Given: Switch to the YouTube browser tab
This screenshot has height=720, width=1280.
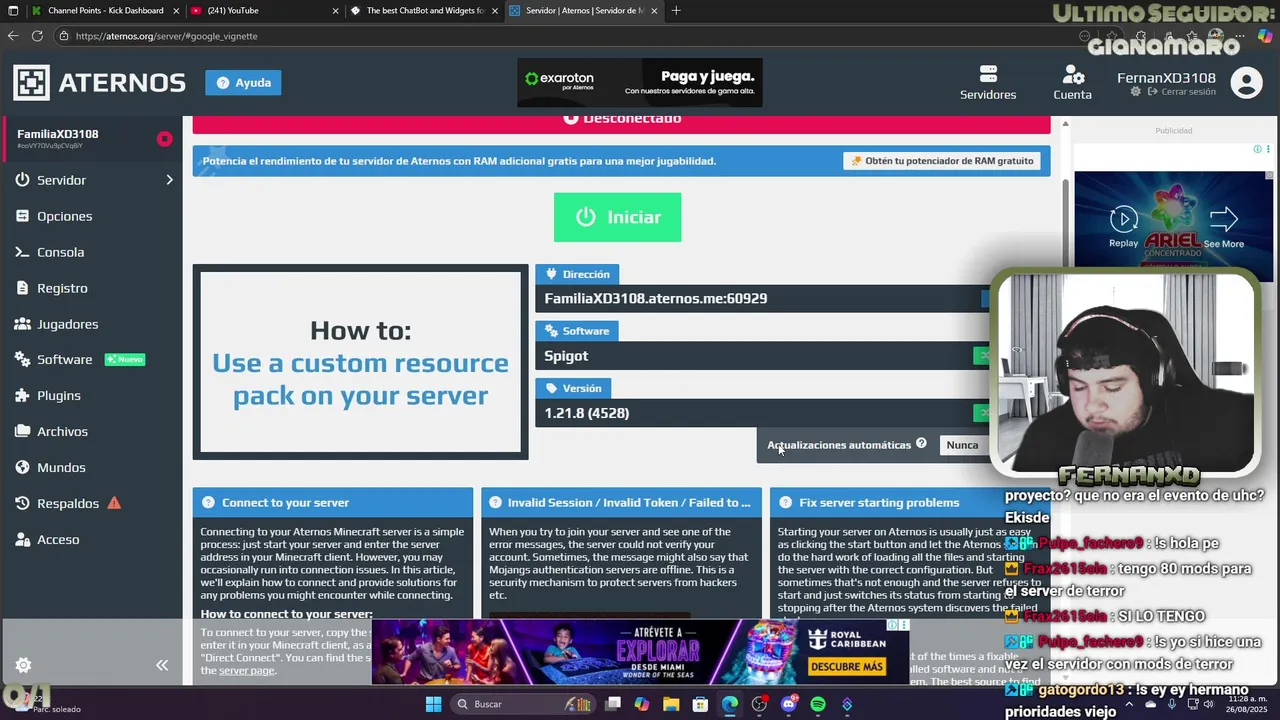Looking at the screenshot, I should (265, 11).
